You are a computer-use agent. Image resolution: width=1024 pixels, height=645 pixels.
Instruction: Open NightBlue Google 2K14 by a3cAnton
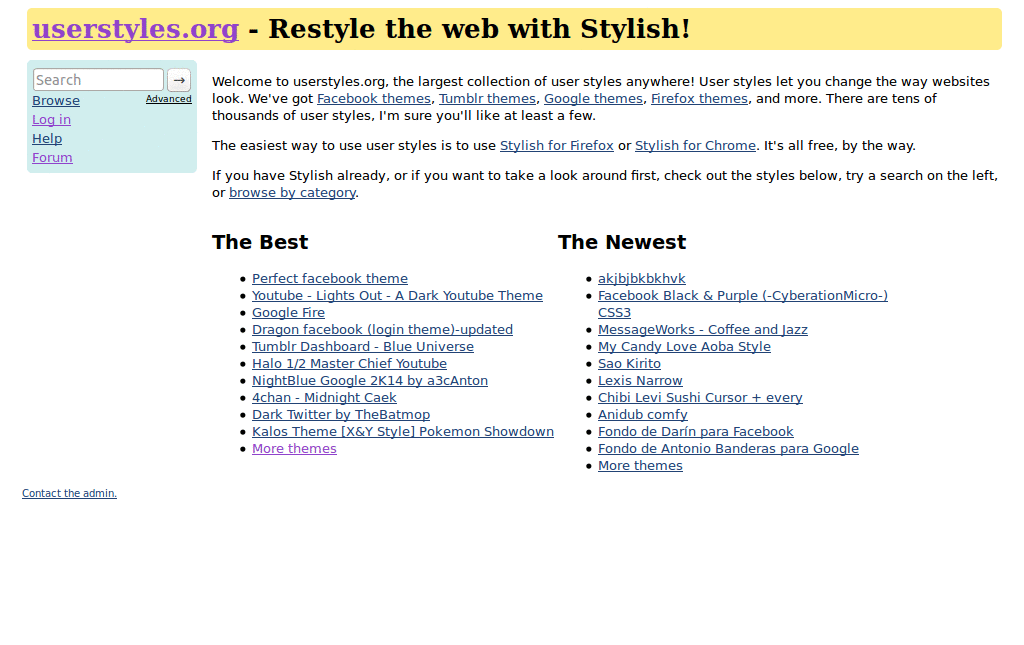(x=370, y=381)
